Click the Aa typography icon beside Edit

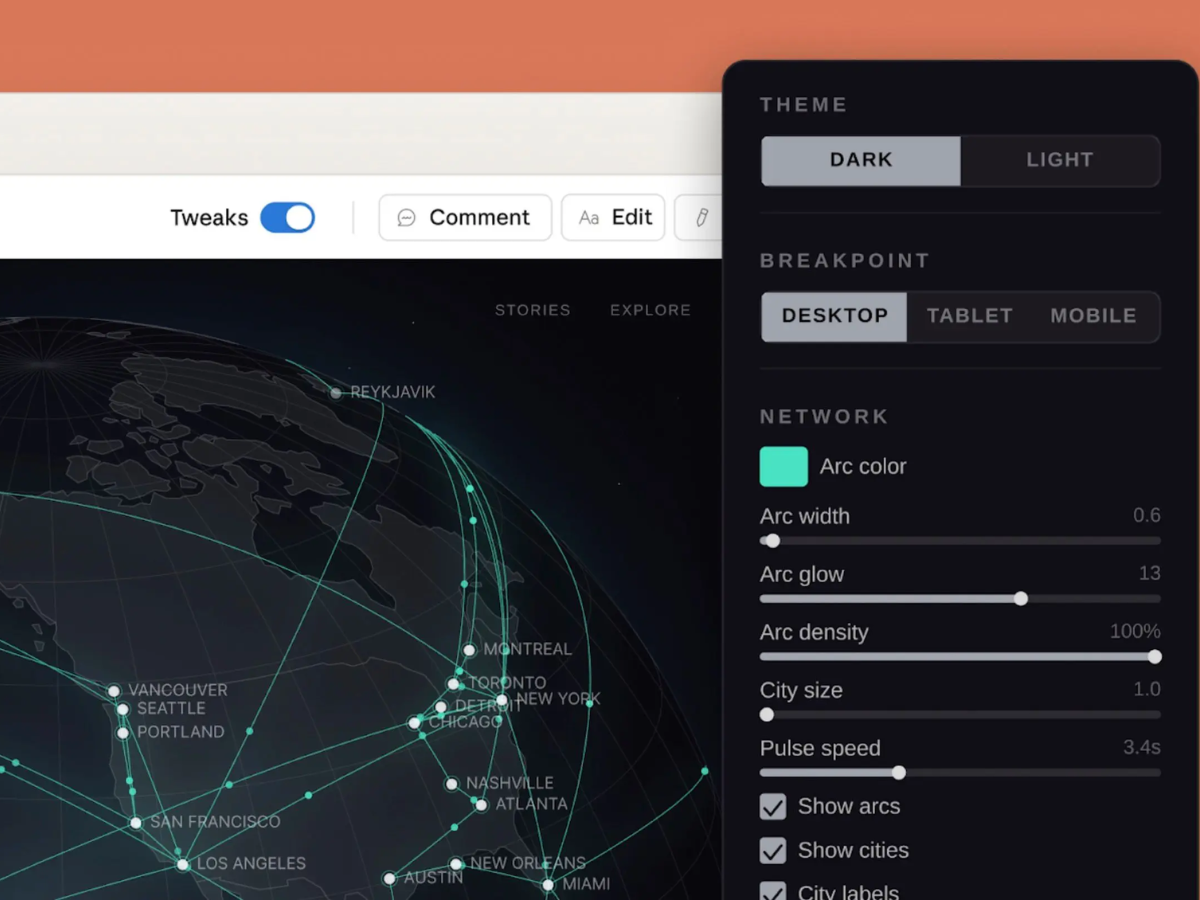pos(589,217)
